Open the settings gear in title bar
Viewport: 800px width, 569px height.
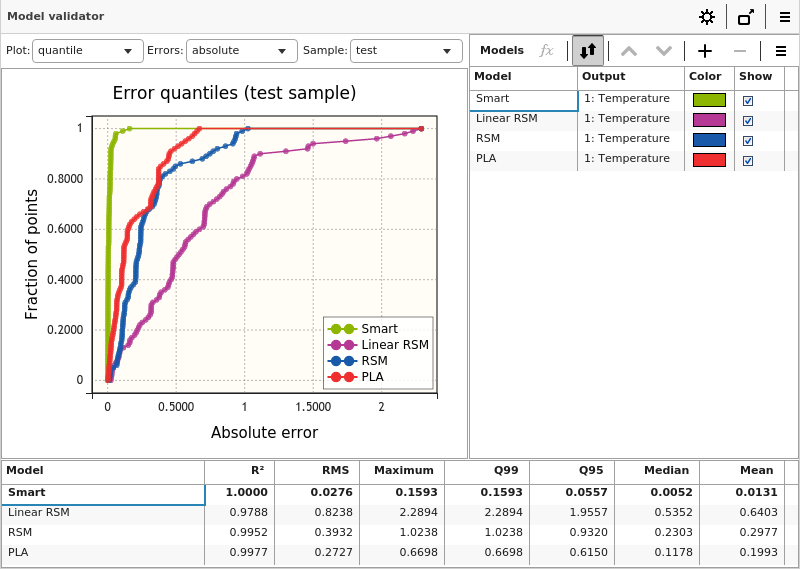[707, 17]
